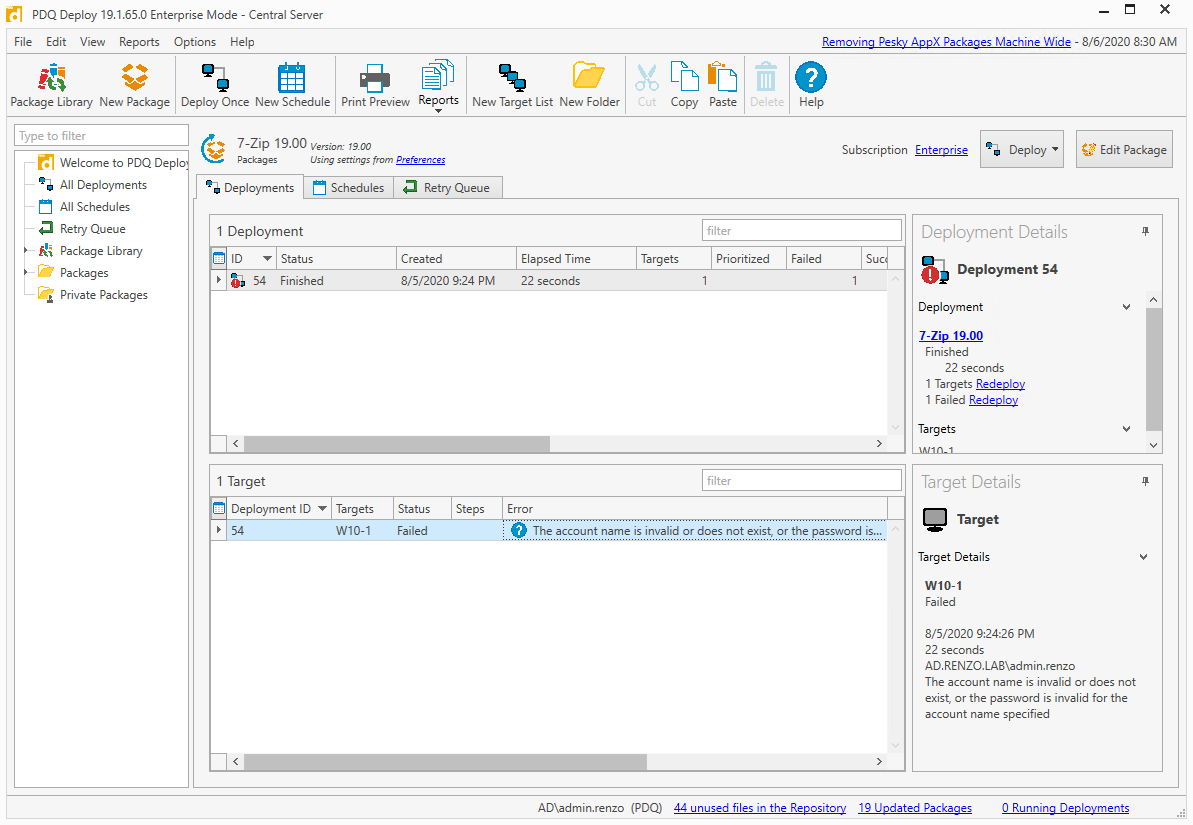The height and width of the screenshot is (825, 1193).
Task: Expand the Package Library tree node
Action: pos(25,250)
